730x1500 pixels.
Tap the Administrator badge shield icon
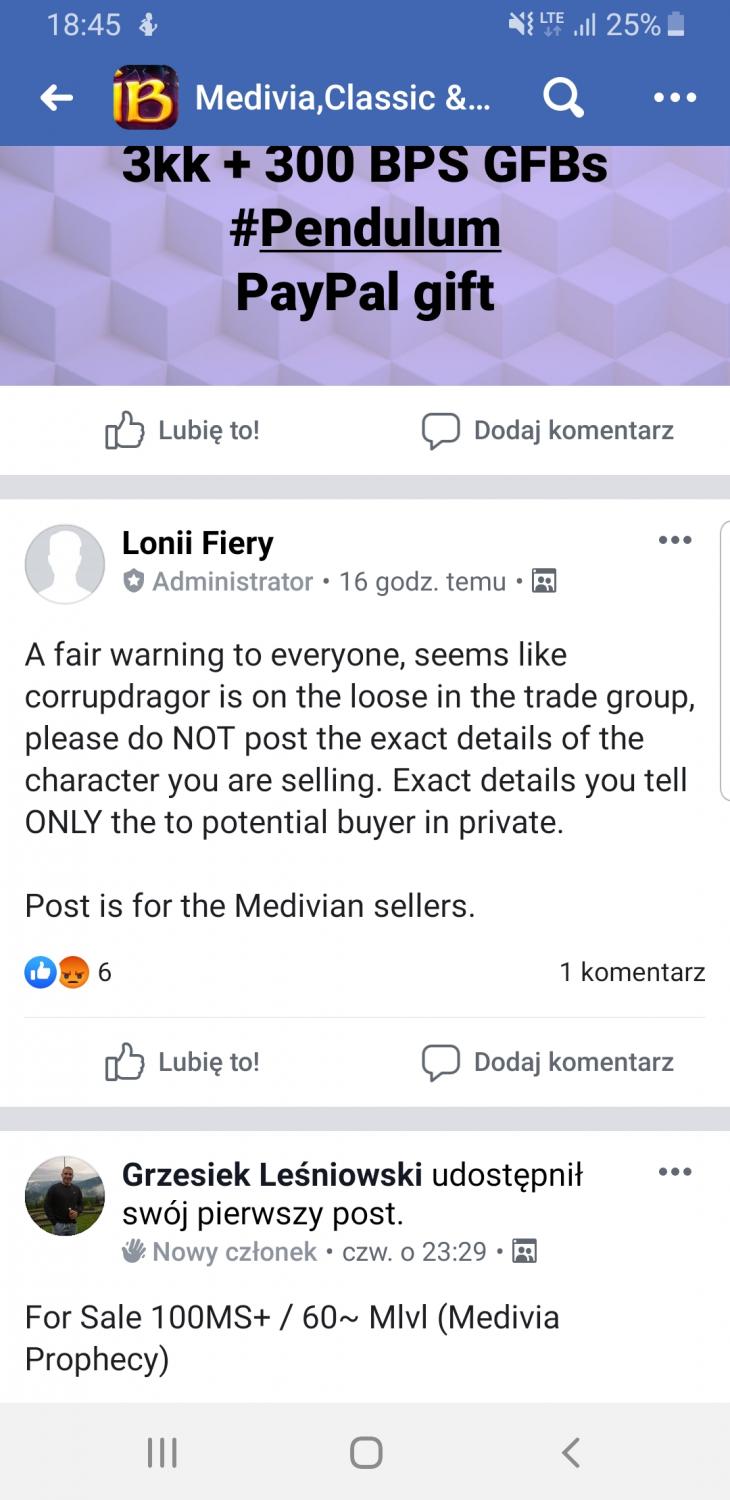[133, 581]
